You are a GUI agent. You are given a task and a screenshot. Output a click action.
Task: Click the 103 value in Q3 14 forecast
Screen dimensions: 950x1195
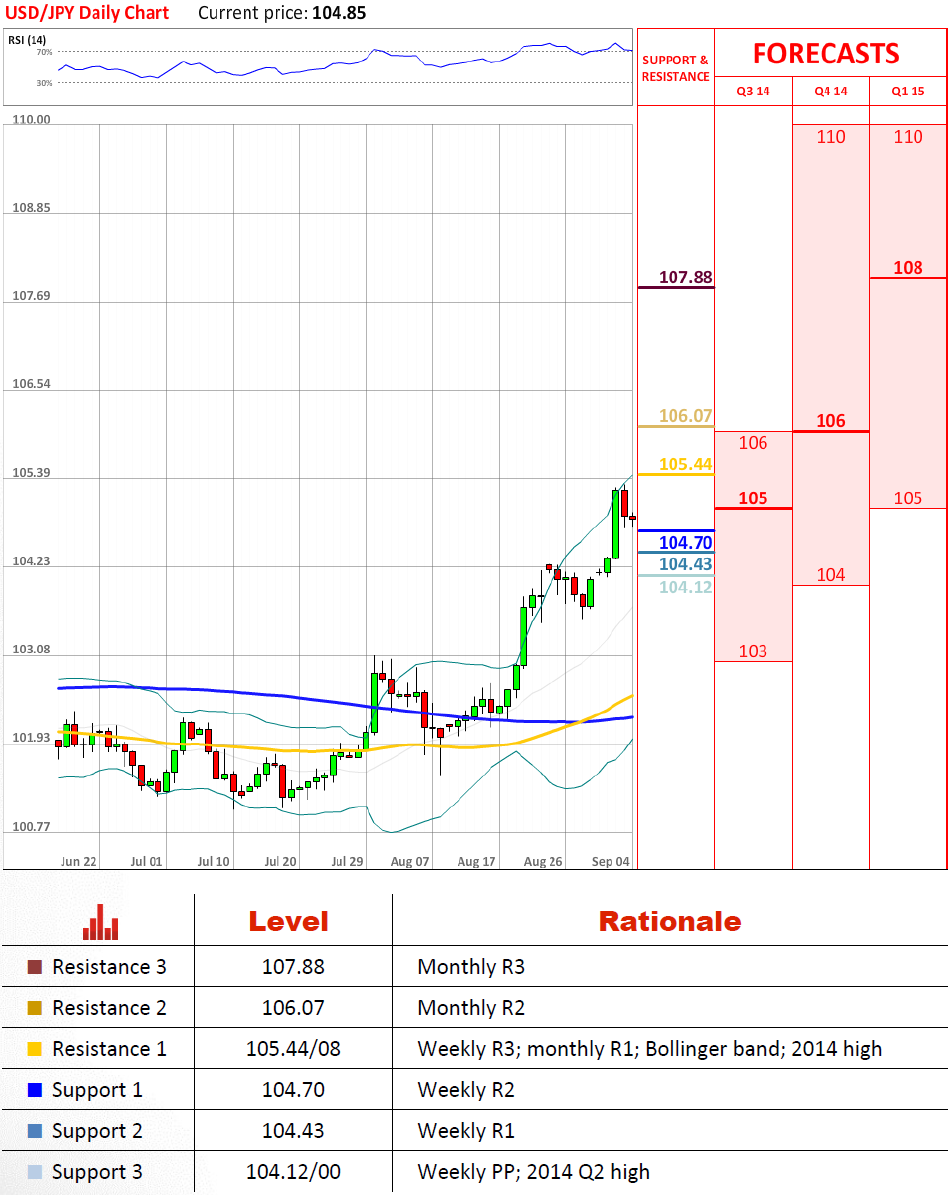(x=753, y=652)
